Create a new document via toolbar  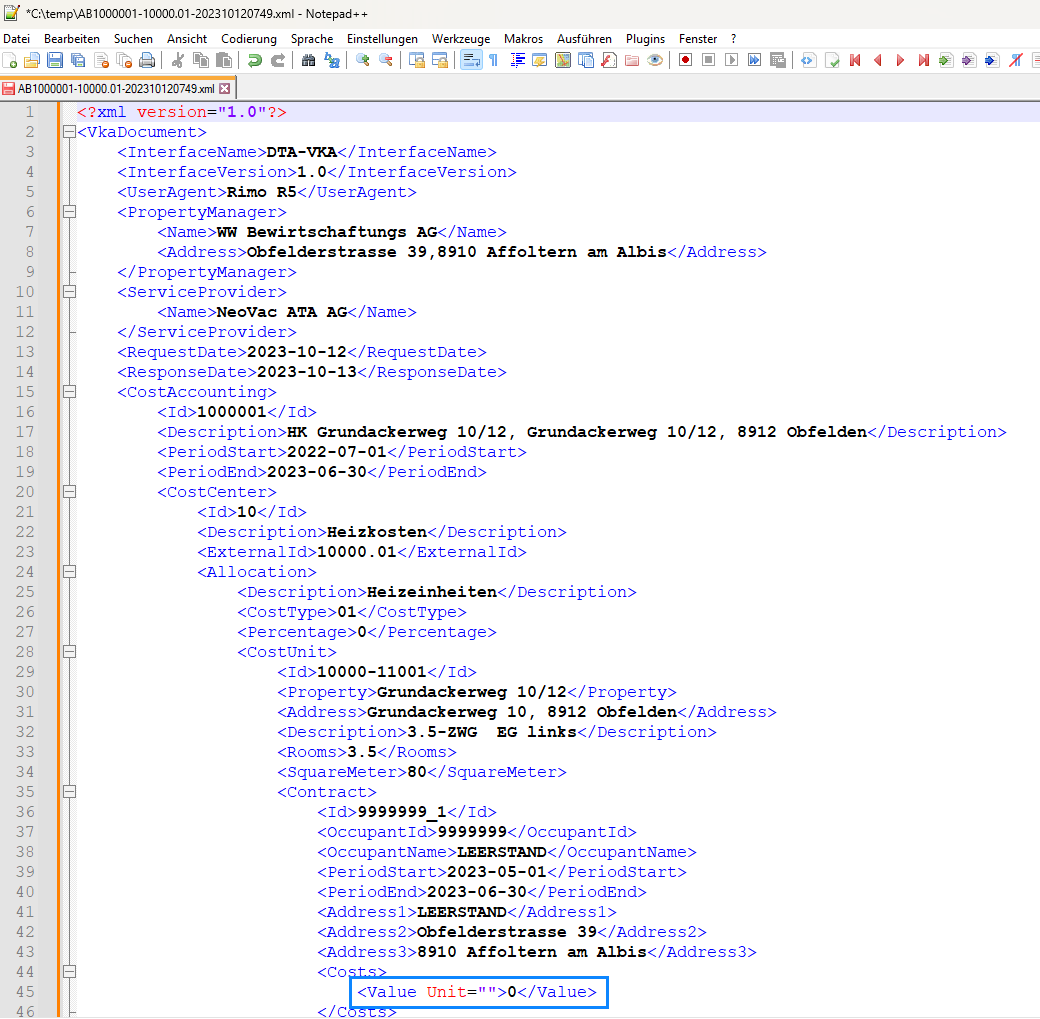click(10, 61)
